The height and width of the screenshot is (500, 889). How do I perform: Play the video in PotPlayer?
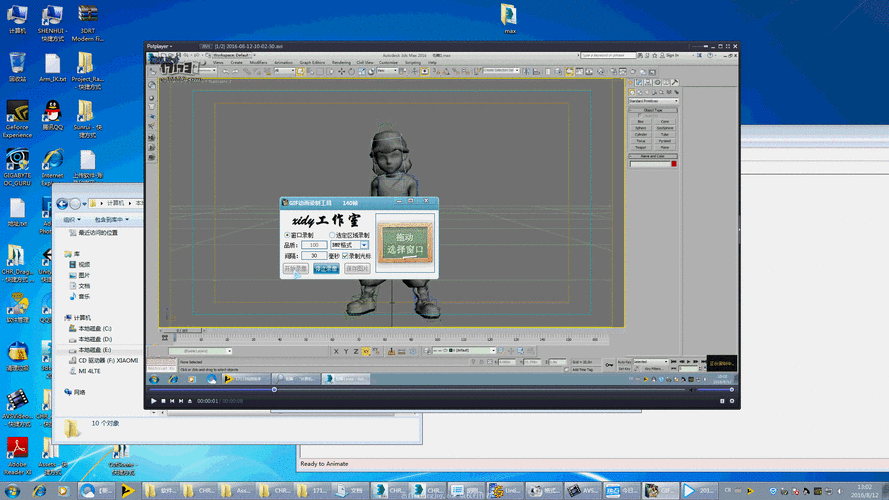tap(154, 401)
